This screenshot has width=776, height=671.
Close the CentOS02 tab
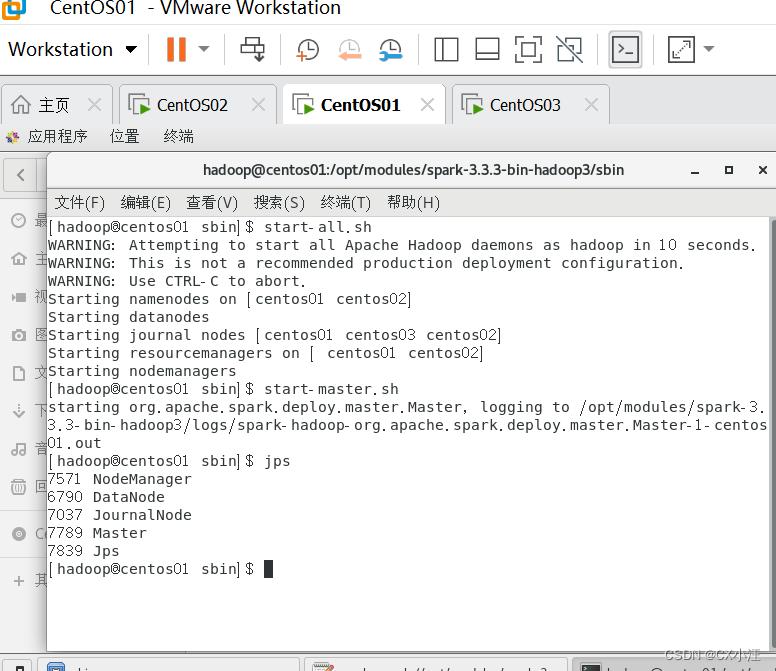[258, 105]
